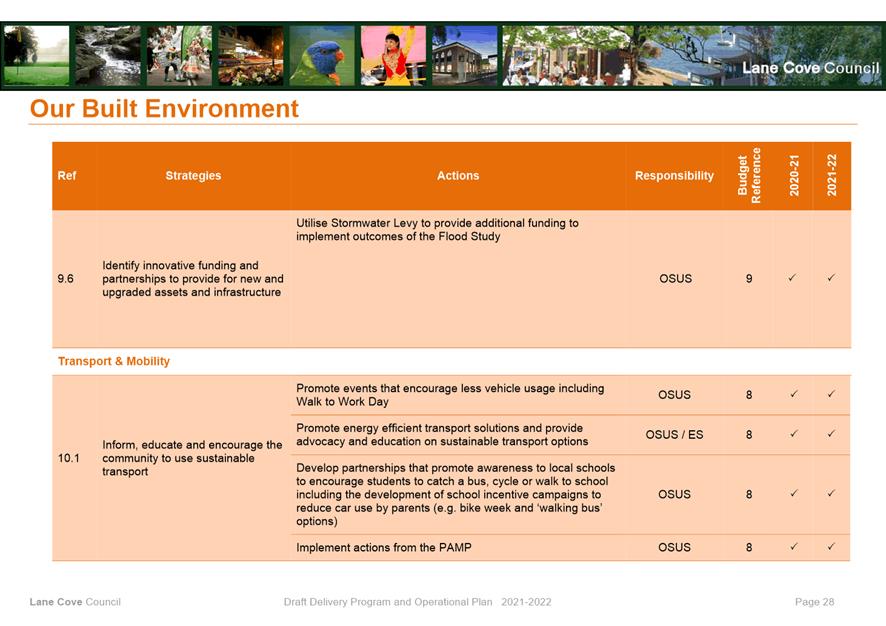Click the Draft Delivery Program footer text
The image size is (886, 626).
pos(417,602)
